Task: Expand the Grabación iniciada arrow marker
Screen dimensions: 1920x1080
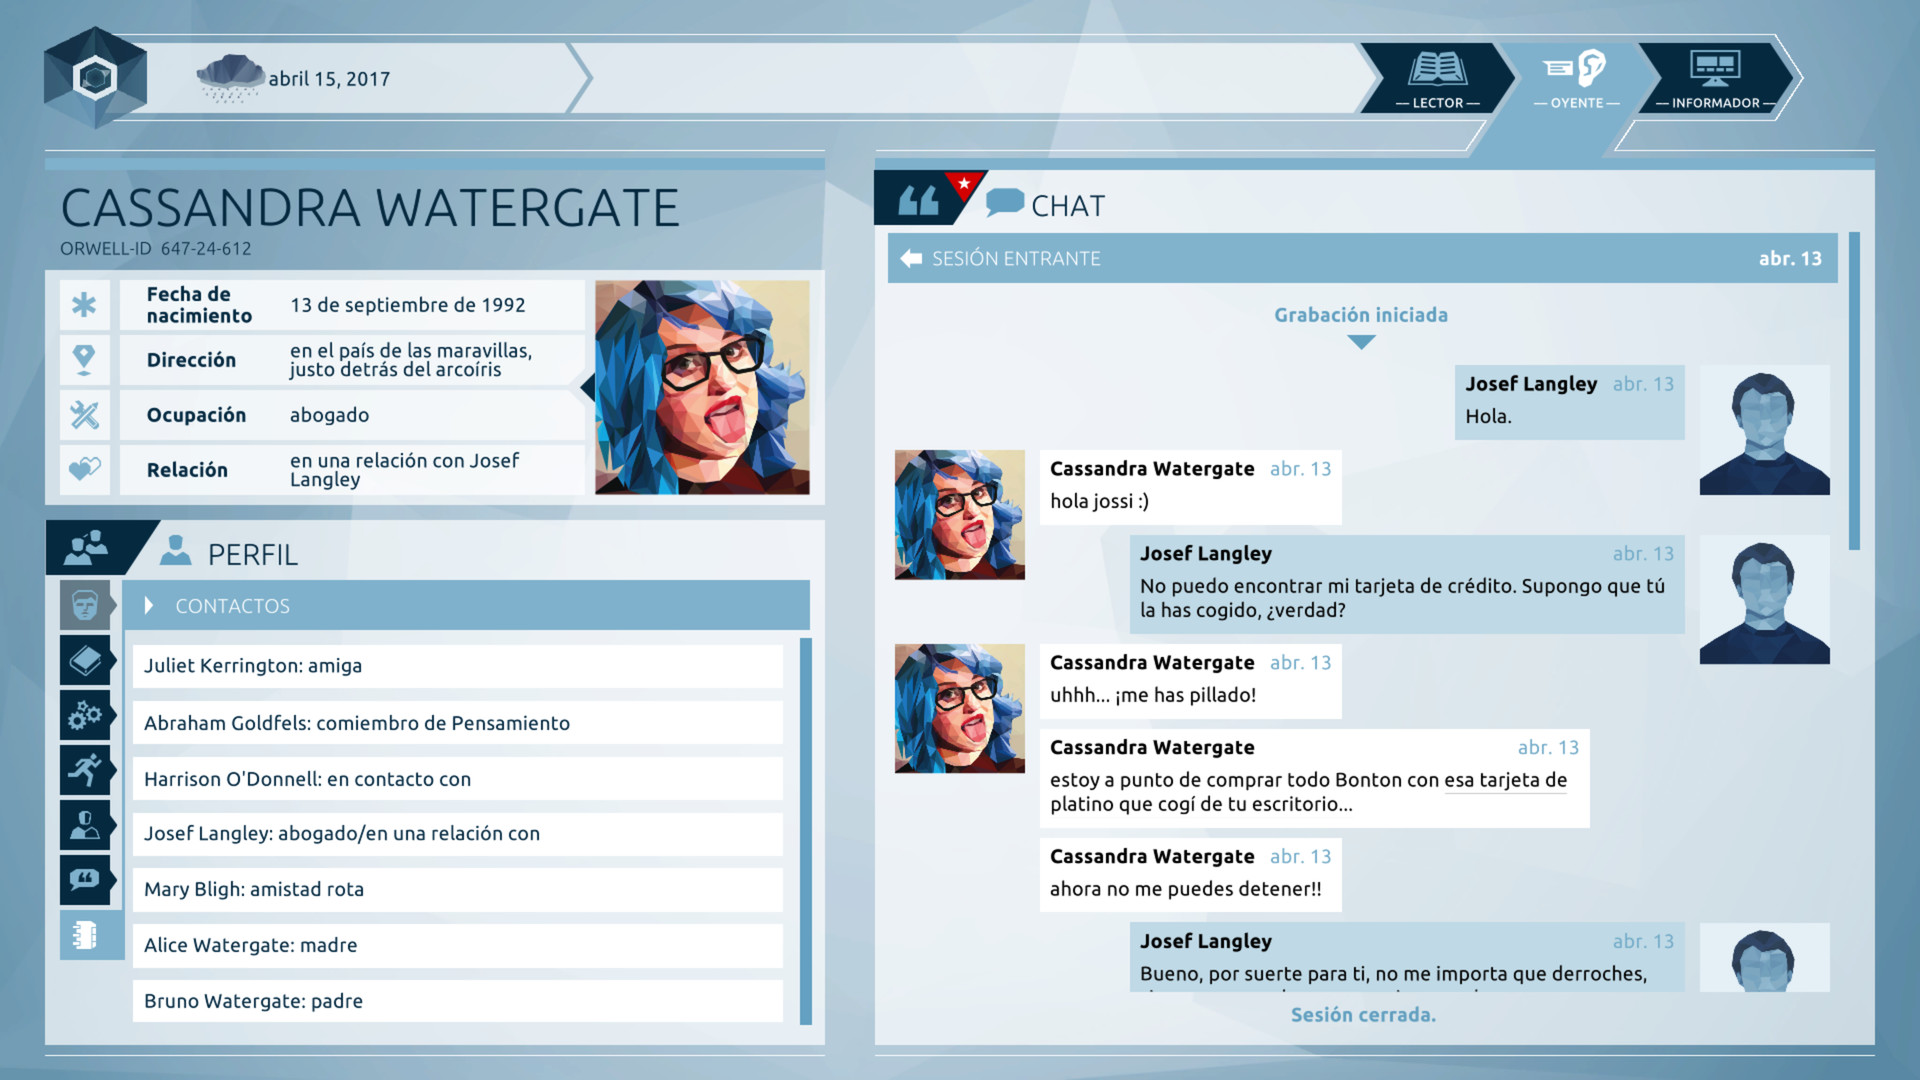Action: click(x=1361, y=342)
